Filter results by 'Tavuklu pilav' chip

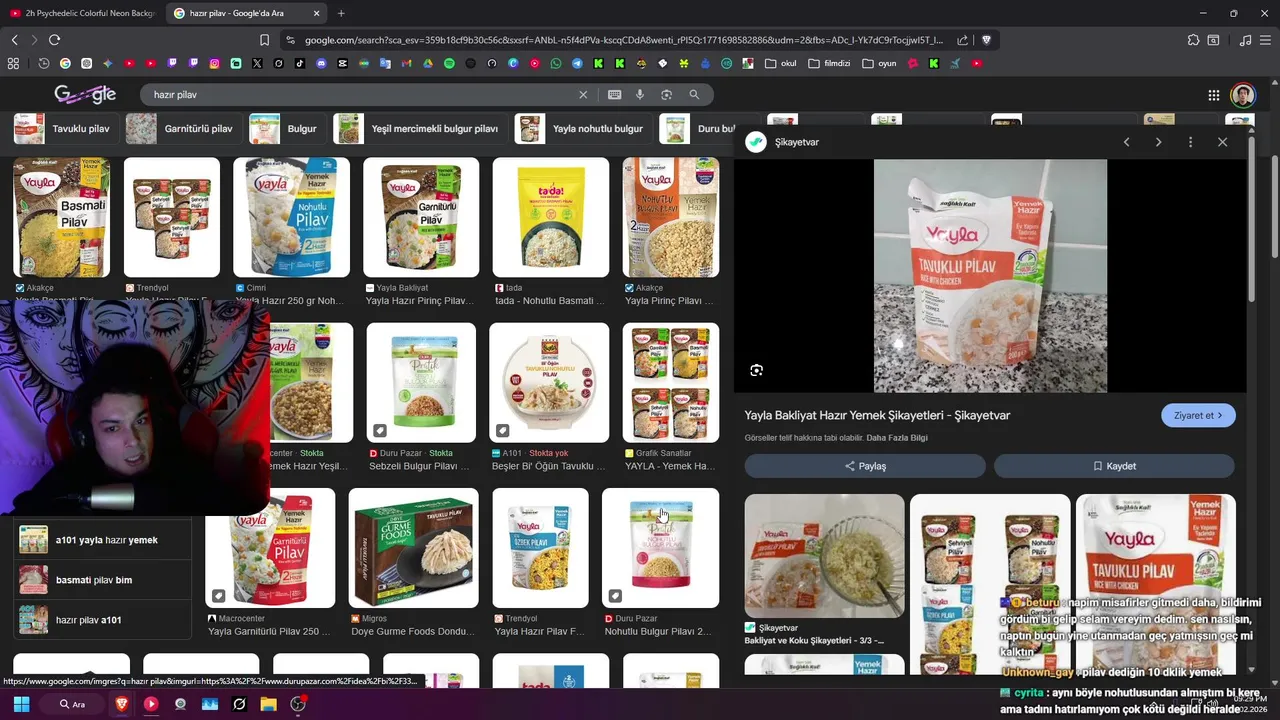(66, 129)
